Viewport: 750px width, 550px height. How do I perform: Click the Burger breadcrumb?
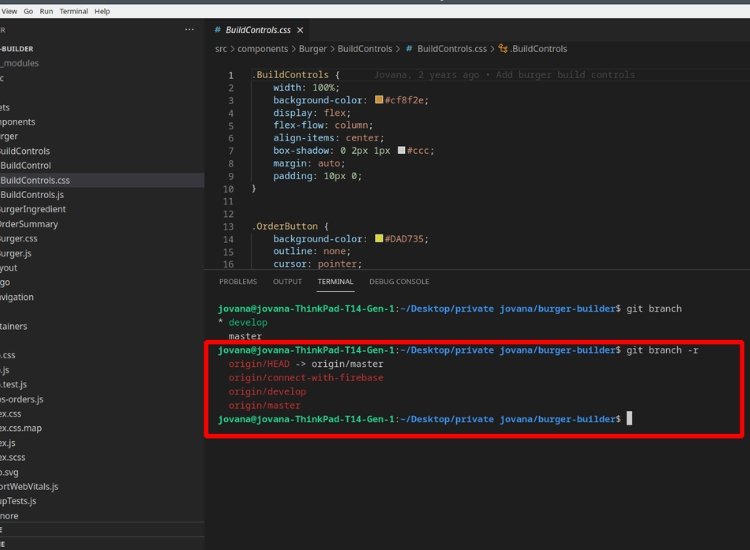point(312,49)
